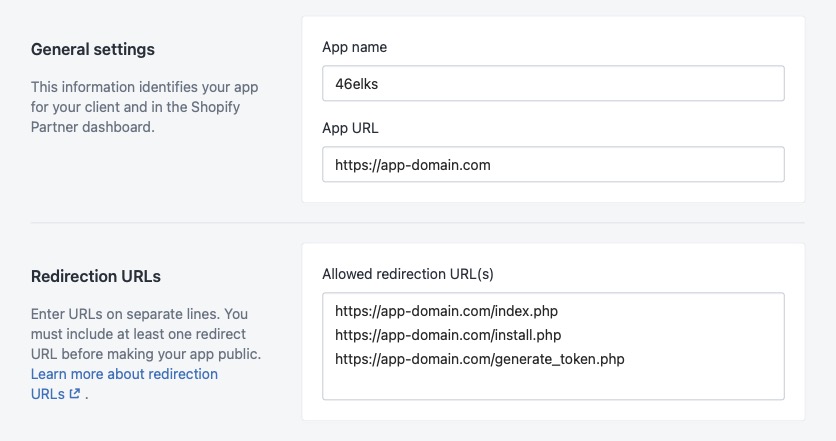Screen dimensions: 836x441
Task: Click the empty area below URLs in the text area
Action: [553, 385]
